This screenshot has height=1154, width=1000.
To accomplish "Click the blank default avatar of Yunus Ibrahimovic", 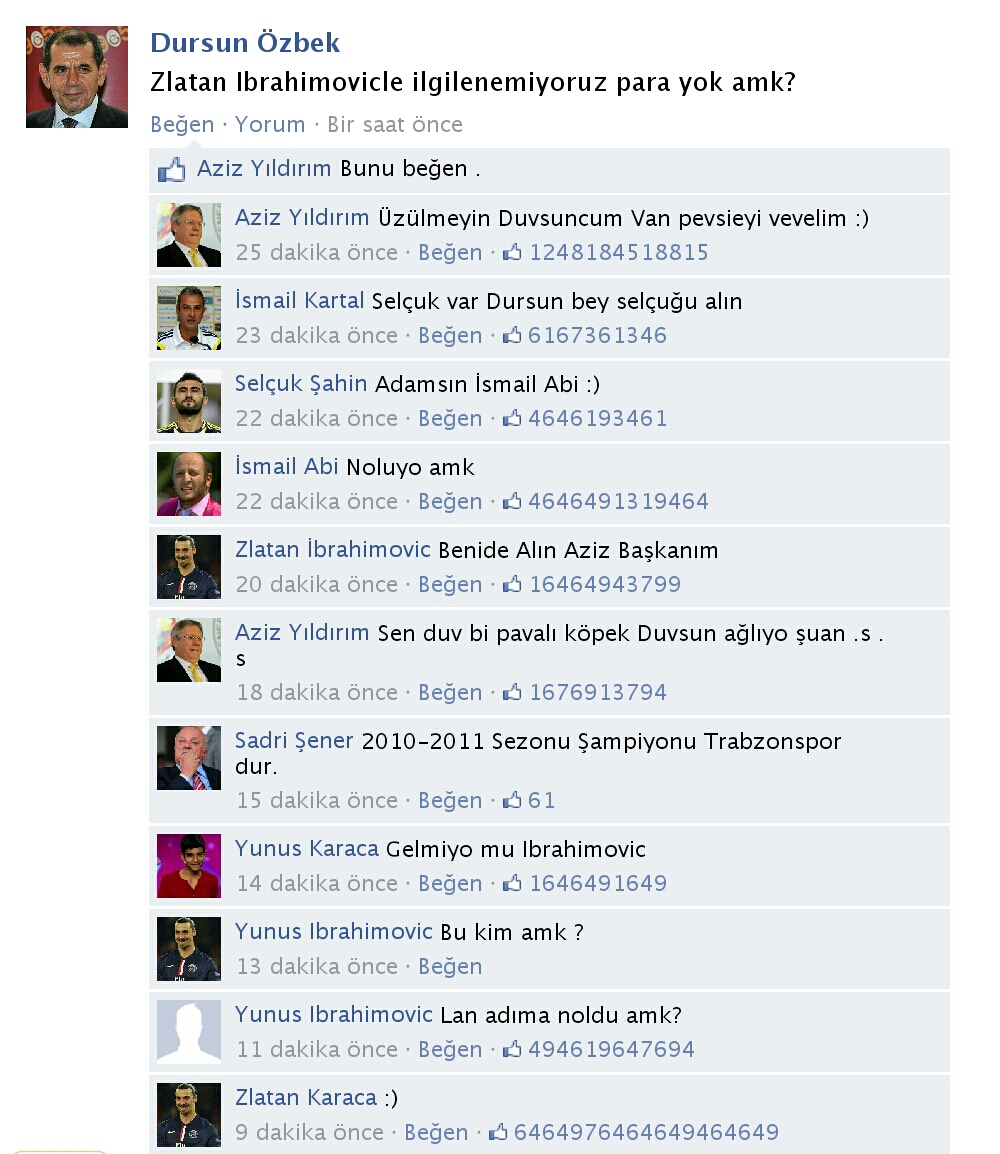I will [189, 1032].
